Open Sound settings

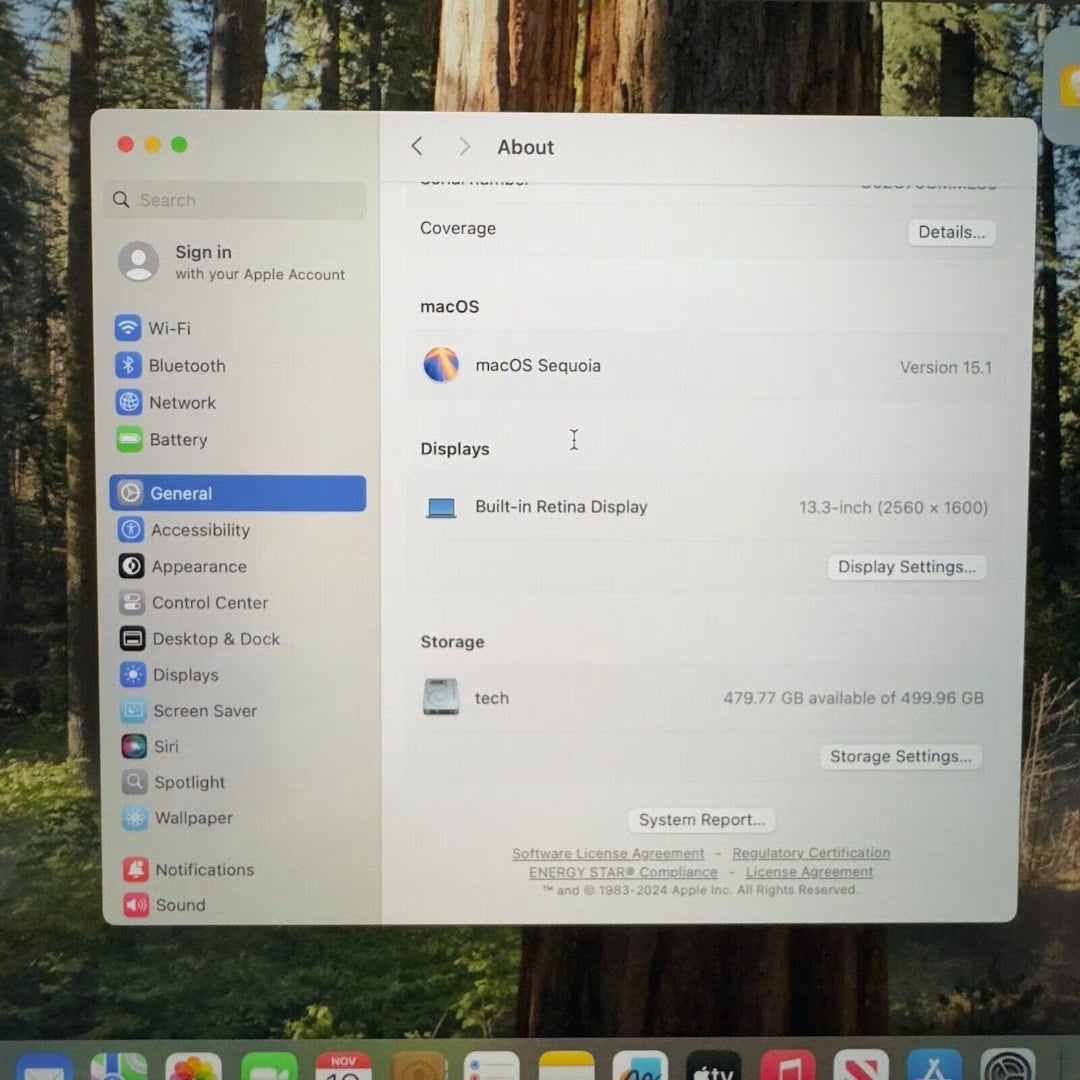pyautogui.click(x=180, y=905)
